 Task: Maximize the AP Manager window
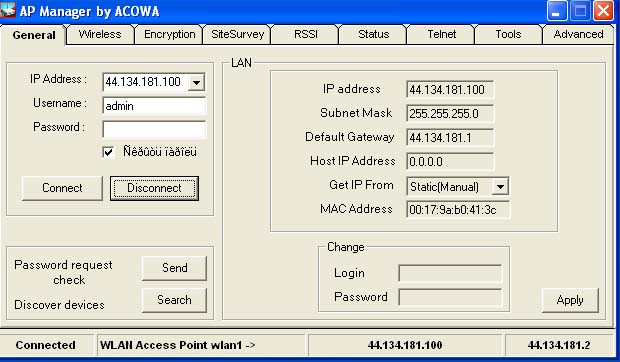point(580,11)
